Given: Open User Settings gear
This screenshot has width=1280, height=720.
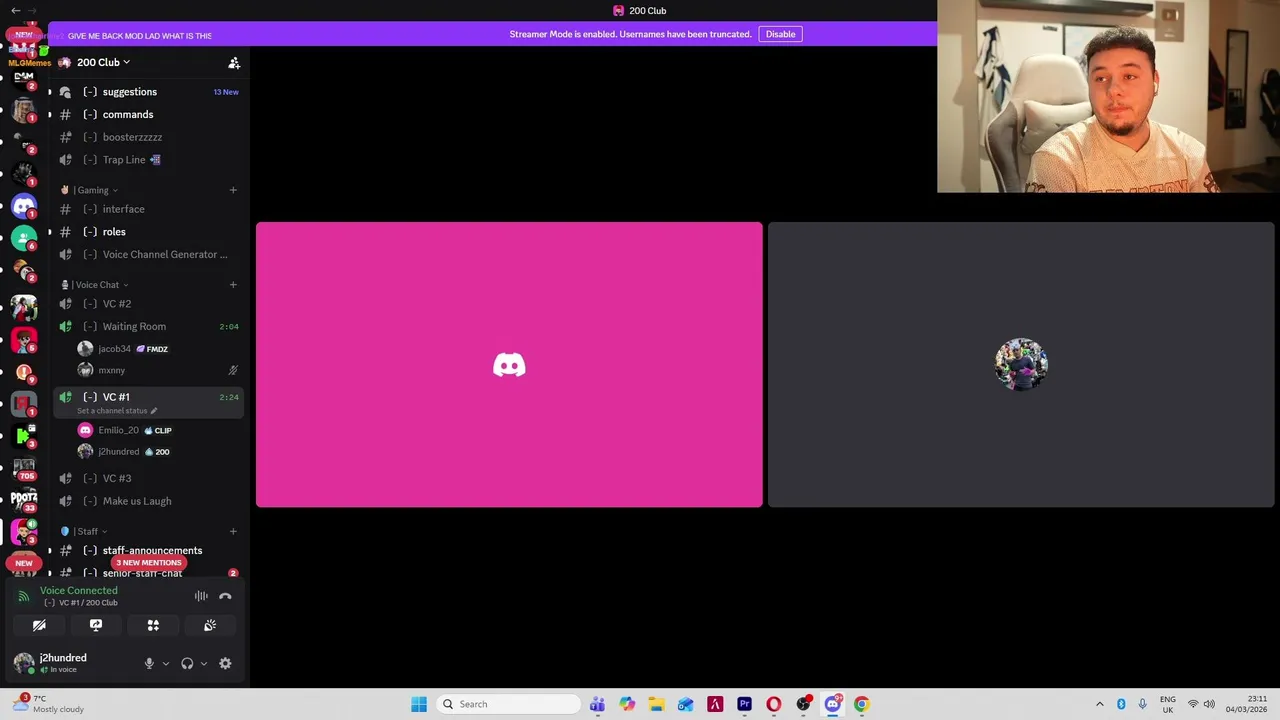Looking at the screenshot, I should pos(225,663).
